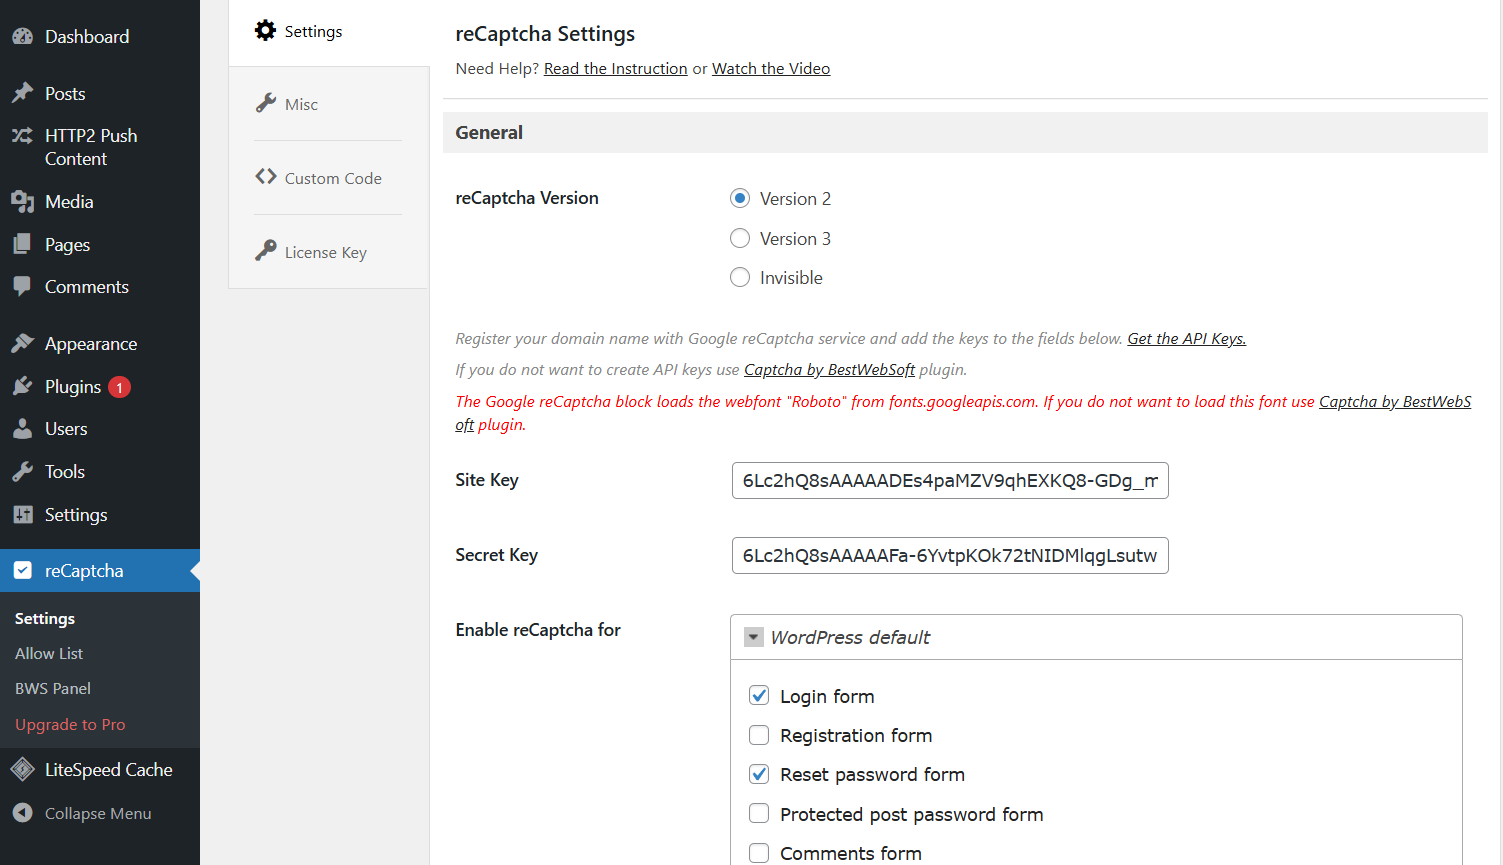This screenshot has width=1503, height=865.
Task: Open the Media library icon
Action: coord(23,201)
